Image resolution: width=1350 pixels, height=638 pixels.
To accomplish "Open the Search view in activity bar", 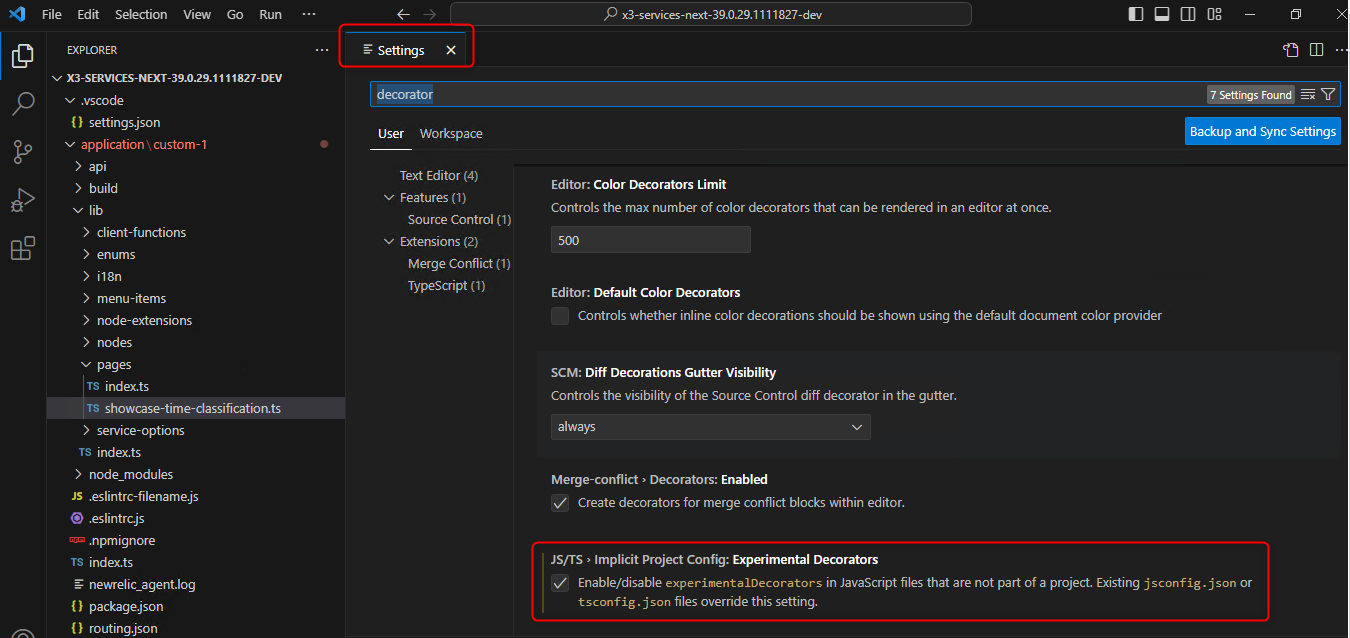I will click(23, 103).
